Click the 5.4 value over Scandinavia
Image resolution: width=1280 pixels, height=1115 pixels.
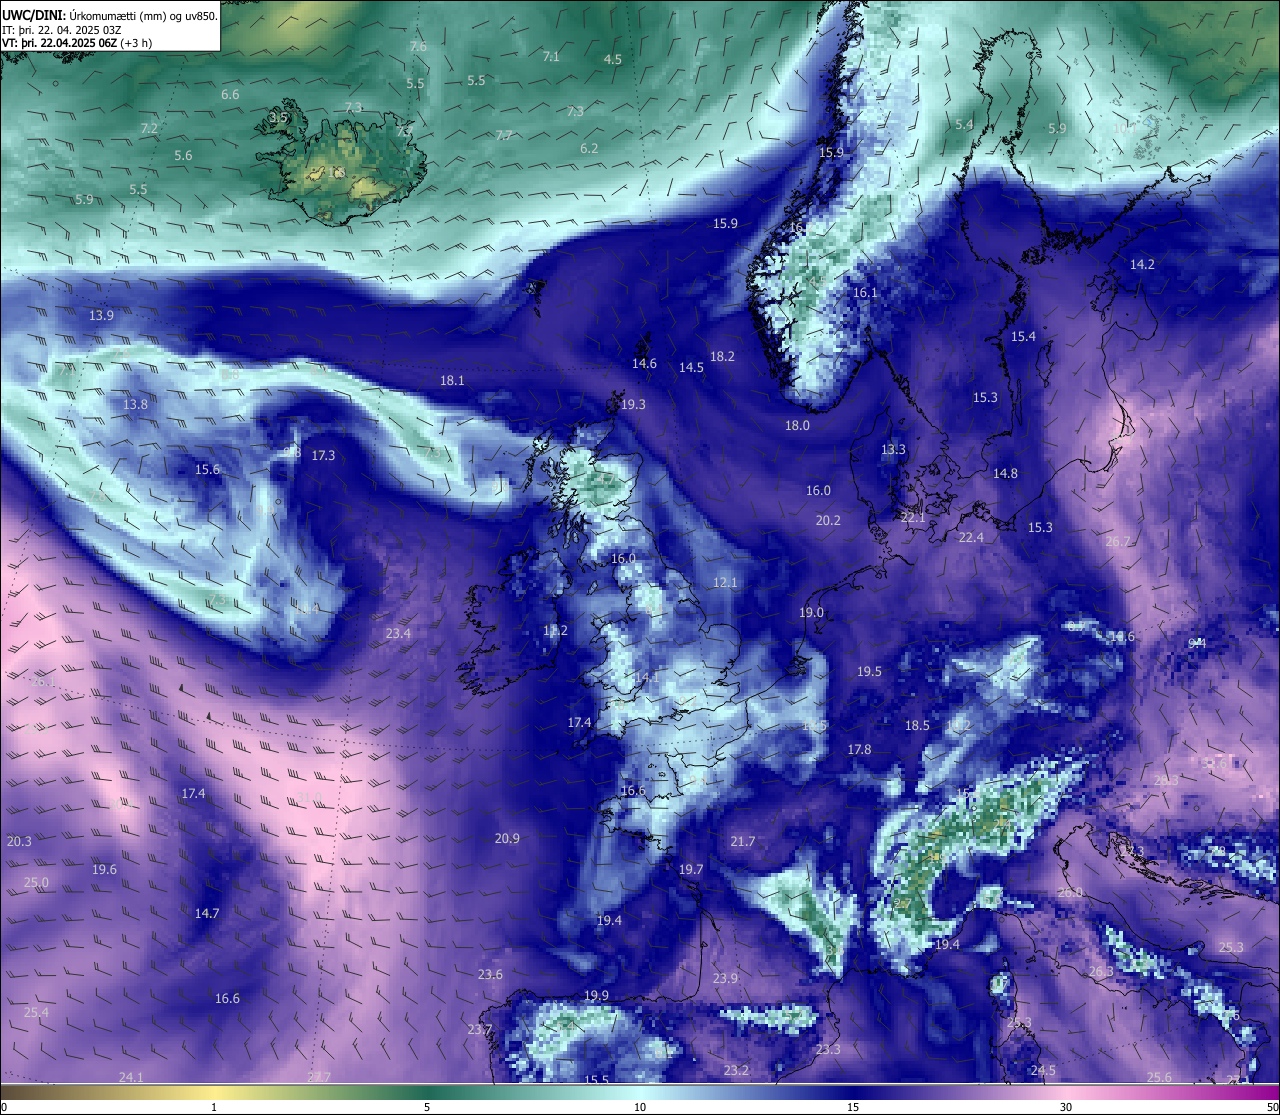tap(964, 125)
